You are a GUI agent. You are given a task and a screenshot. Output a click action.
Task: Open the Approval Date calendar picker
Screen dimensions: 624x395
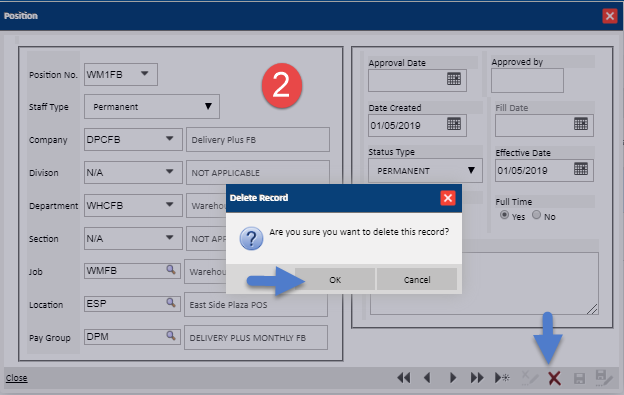pos(454,79)
